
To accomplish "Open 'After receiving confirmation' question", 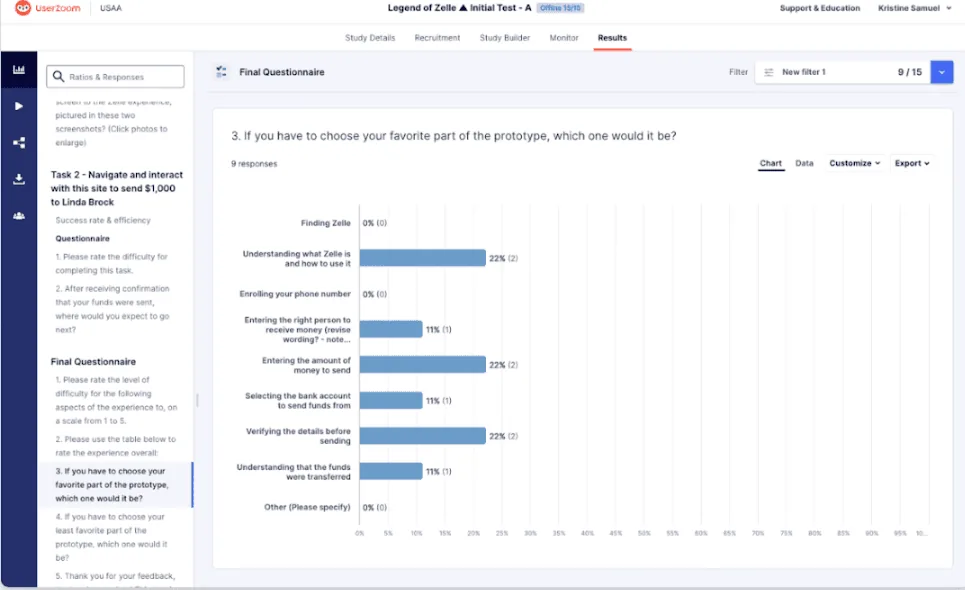I will click(x=112, y=309).
